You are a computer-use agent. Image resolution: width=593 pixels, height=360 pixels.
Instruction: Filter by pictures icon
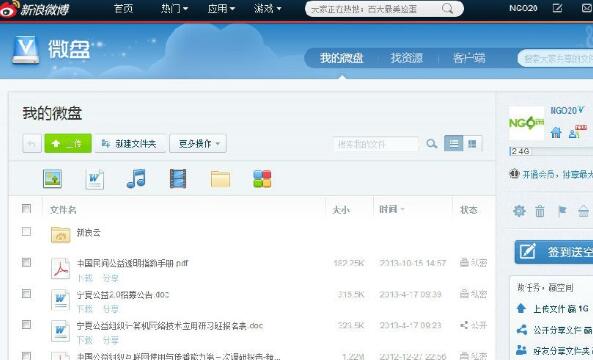52,178
